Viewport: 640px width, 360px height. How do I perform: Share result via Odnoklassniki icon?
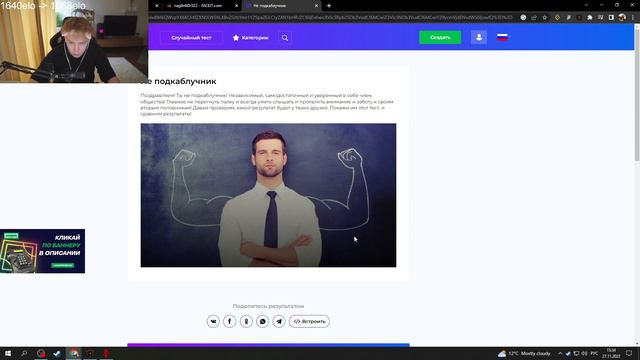click(x=246, y=321)
